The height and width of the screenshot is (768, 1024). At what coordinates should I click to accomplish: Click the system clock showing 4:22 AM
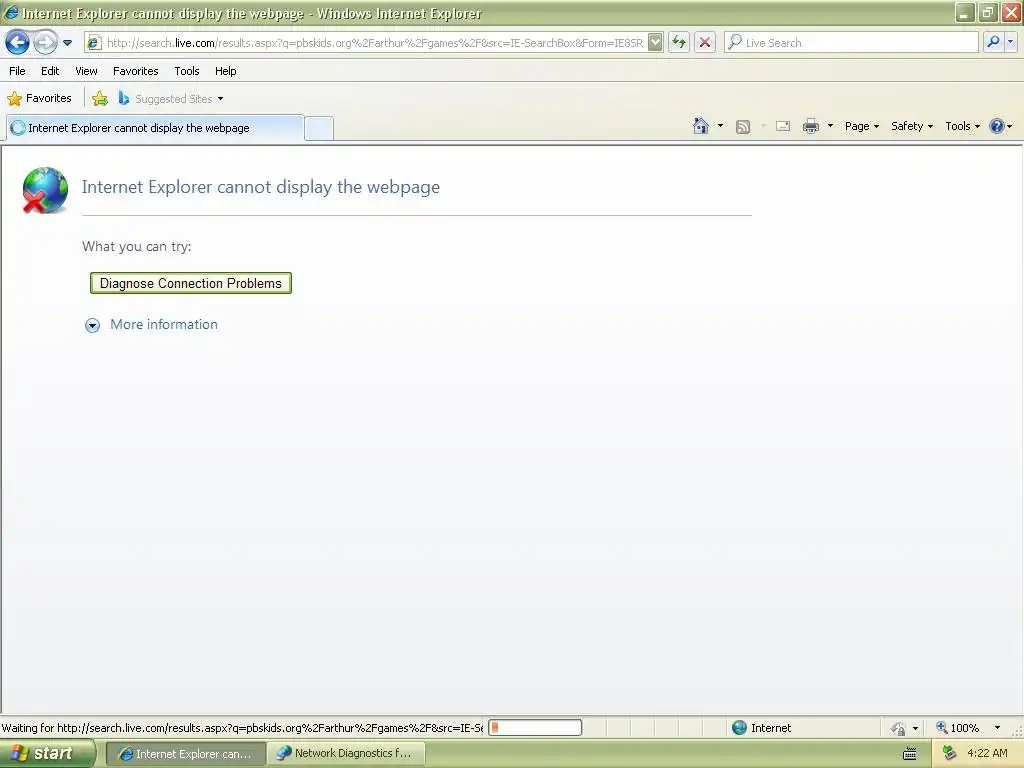click(x=987, y=754)
